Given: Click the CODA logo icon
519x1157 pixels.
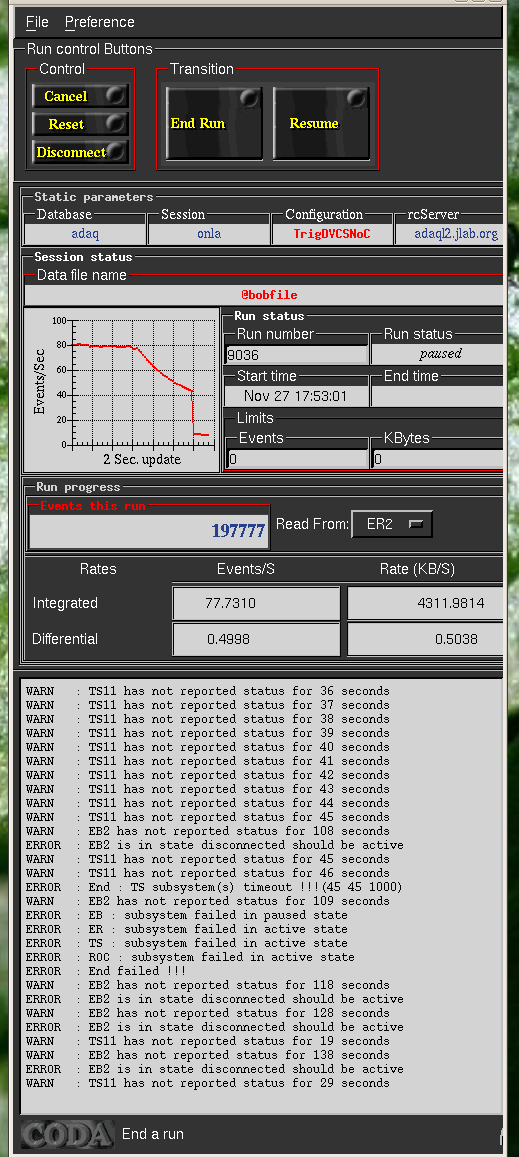Looking at the screenshot, I should (67, 1134).
